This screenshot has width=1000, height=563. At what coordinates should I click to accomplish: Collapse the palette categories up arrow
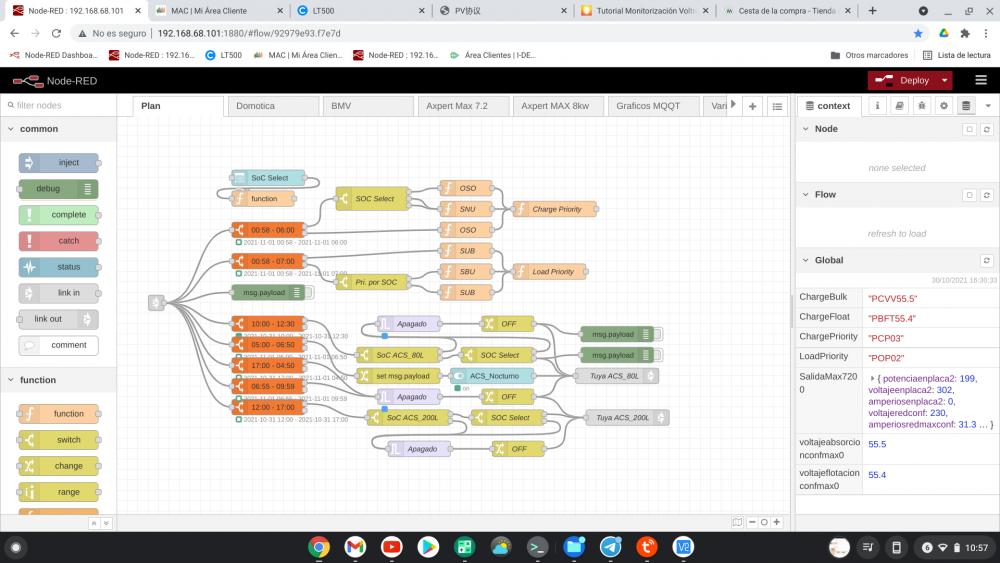tap(94, 523)
